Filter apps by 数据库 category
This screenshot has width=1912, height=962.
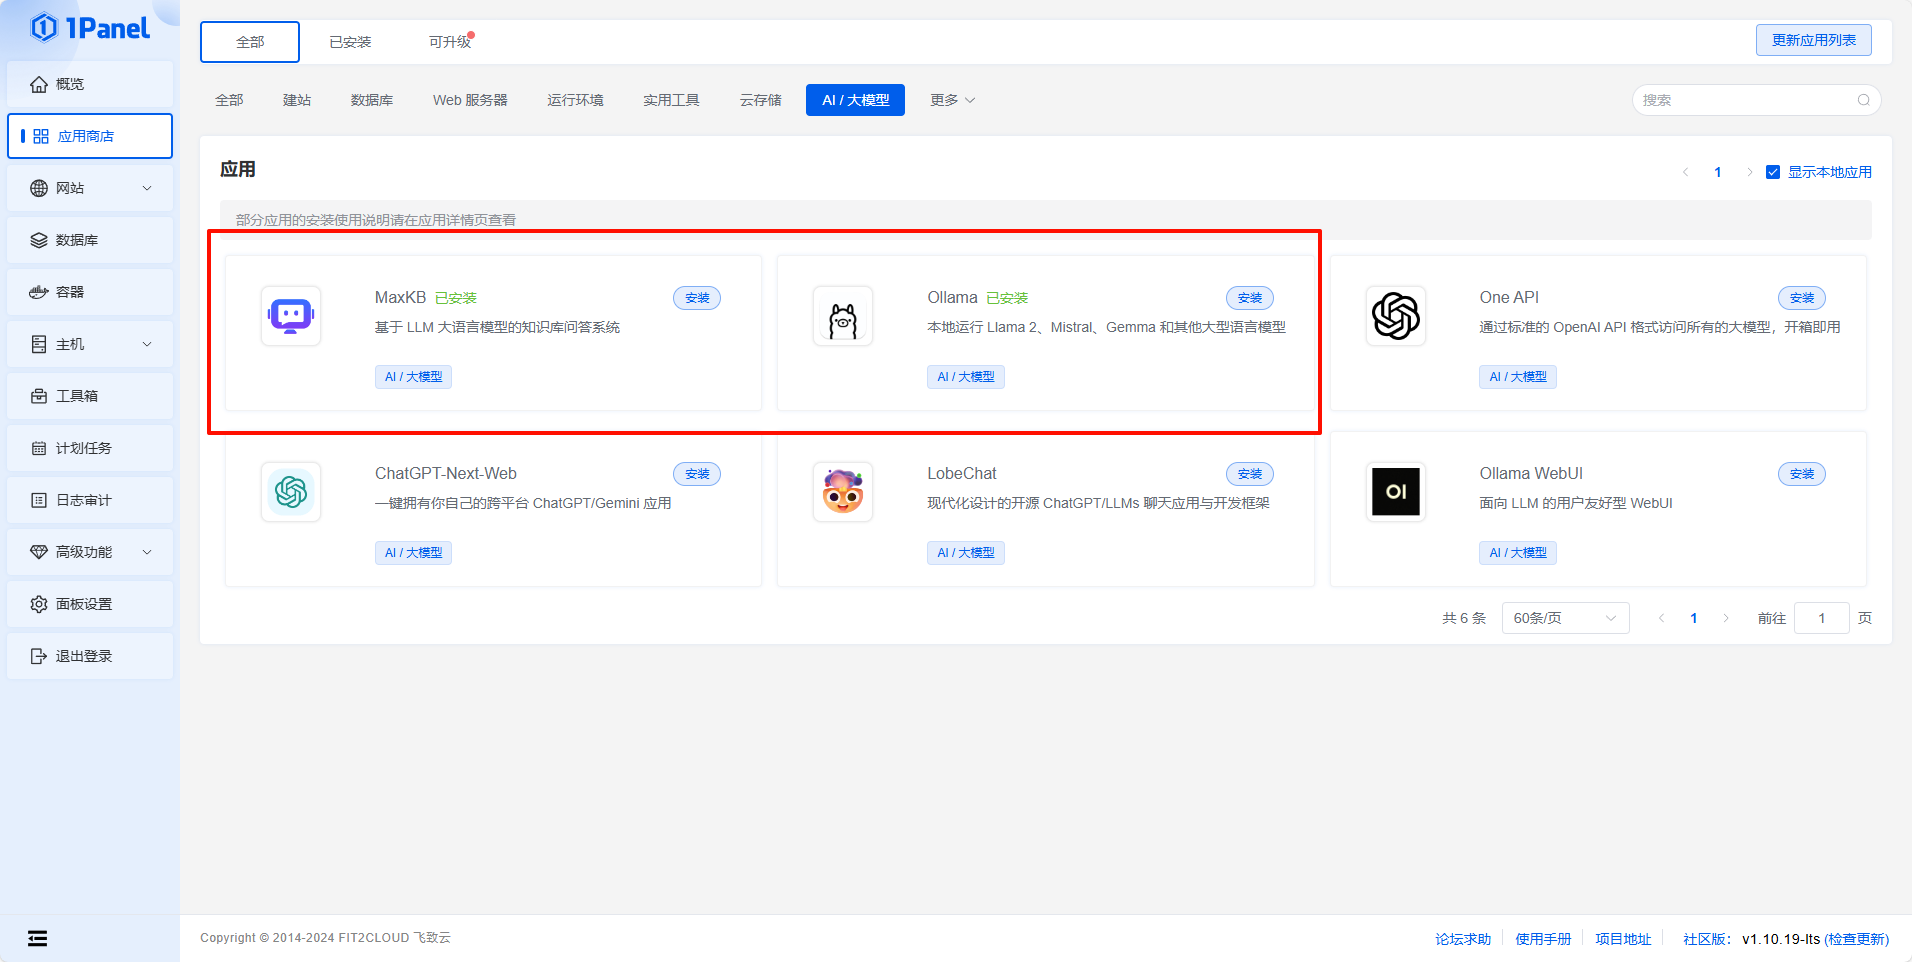point(372,100)
